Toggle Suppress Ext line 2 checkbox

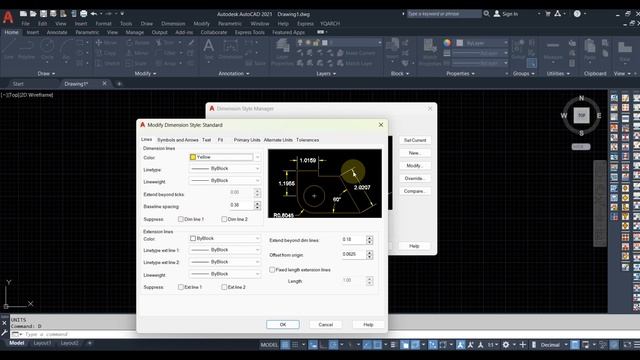tap(224, 287)
